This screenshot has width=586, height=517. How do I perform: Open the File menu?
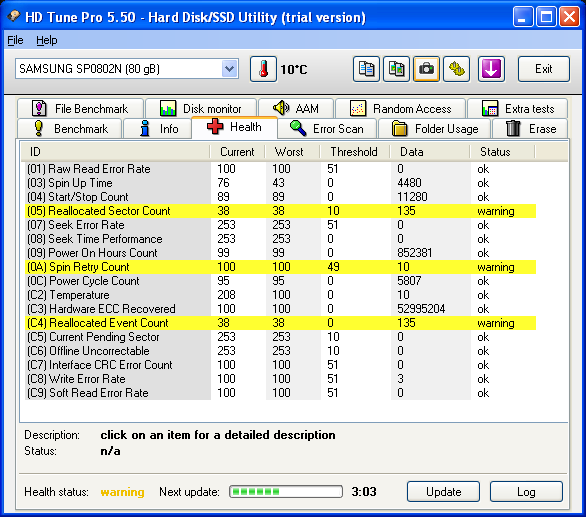(15, 40)
